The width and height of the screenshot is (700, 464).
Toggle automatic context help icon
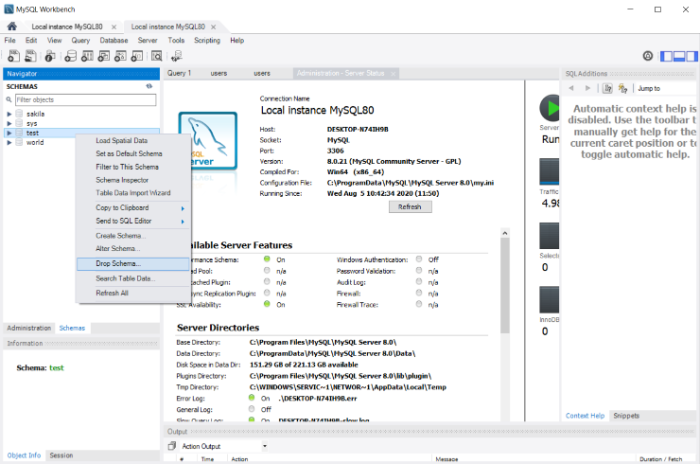click(623, 88)
